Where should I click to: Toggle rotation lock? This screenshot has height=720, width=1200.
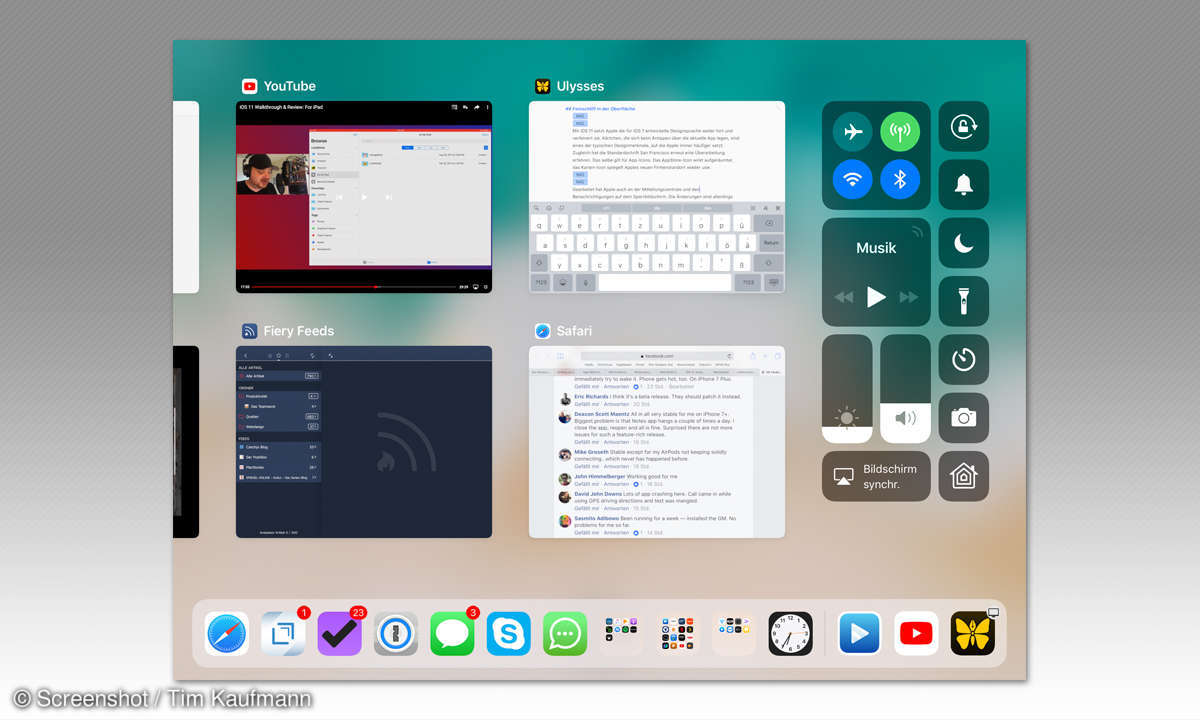964,126
